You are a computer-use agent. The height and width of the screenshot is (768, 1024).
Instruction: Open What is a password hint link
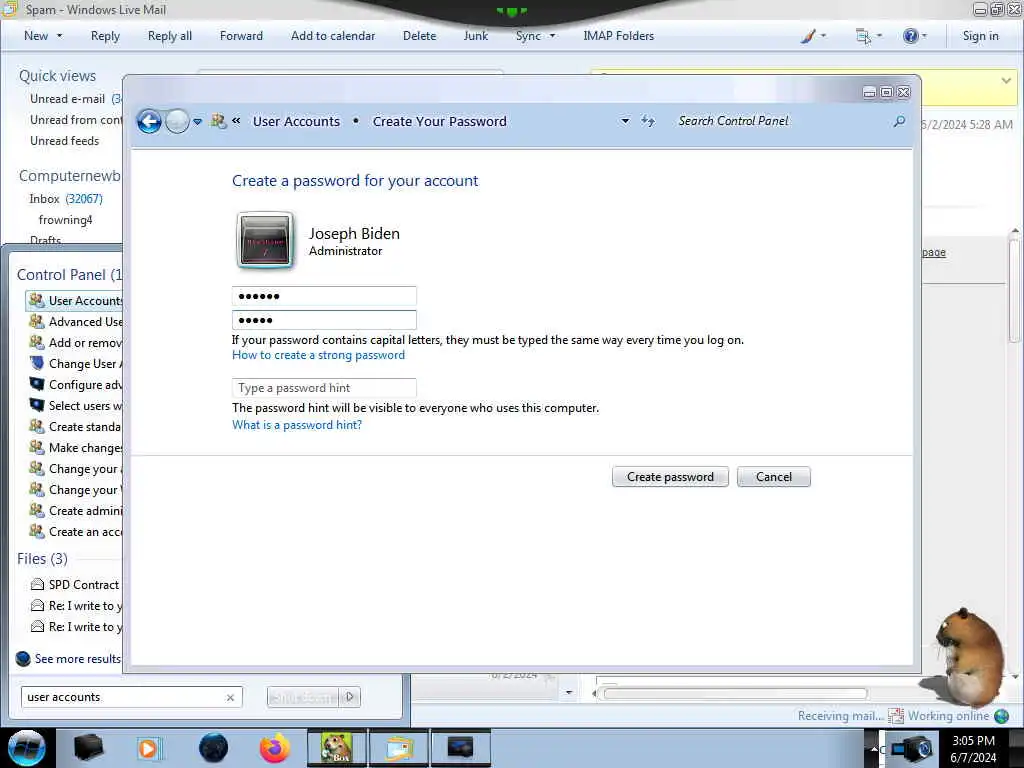[296, 425]
